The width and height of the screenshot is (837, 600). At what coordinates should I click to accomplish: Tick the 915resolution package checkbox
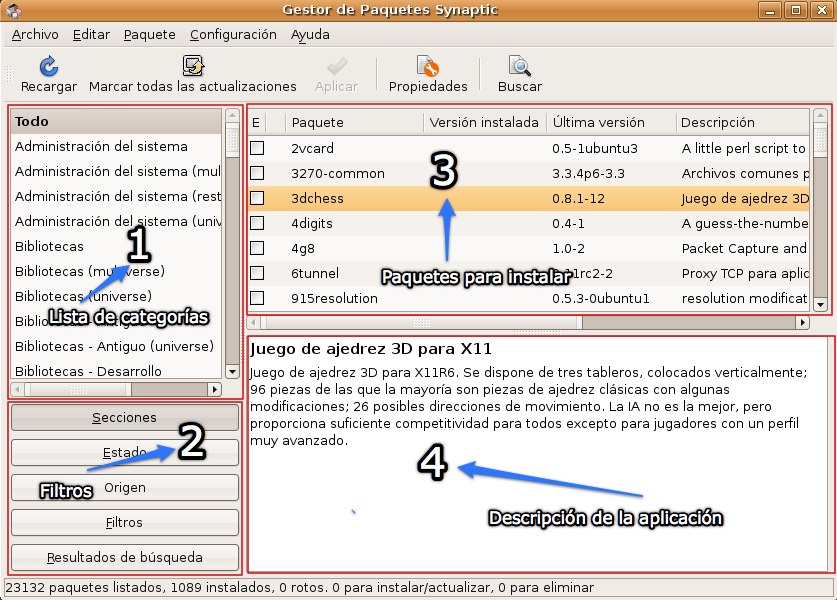pyautogui.click(x=257, y=298)
